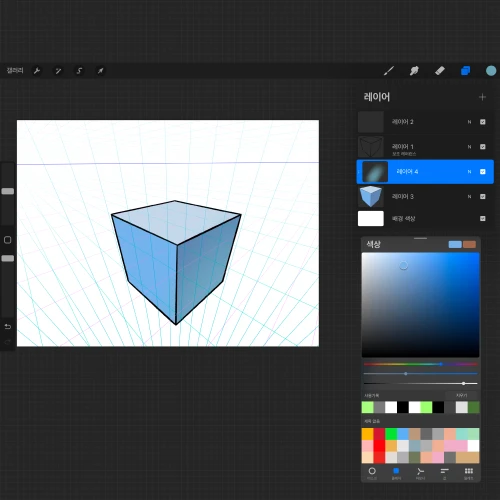Select the Eraser tool

[440, 71]
